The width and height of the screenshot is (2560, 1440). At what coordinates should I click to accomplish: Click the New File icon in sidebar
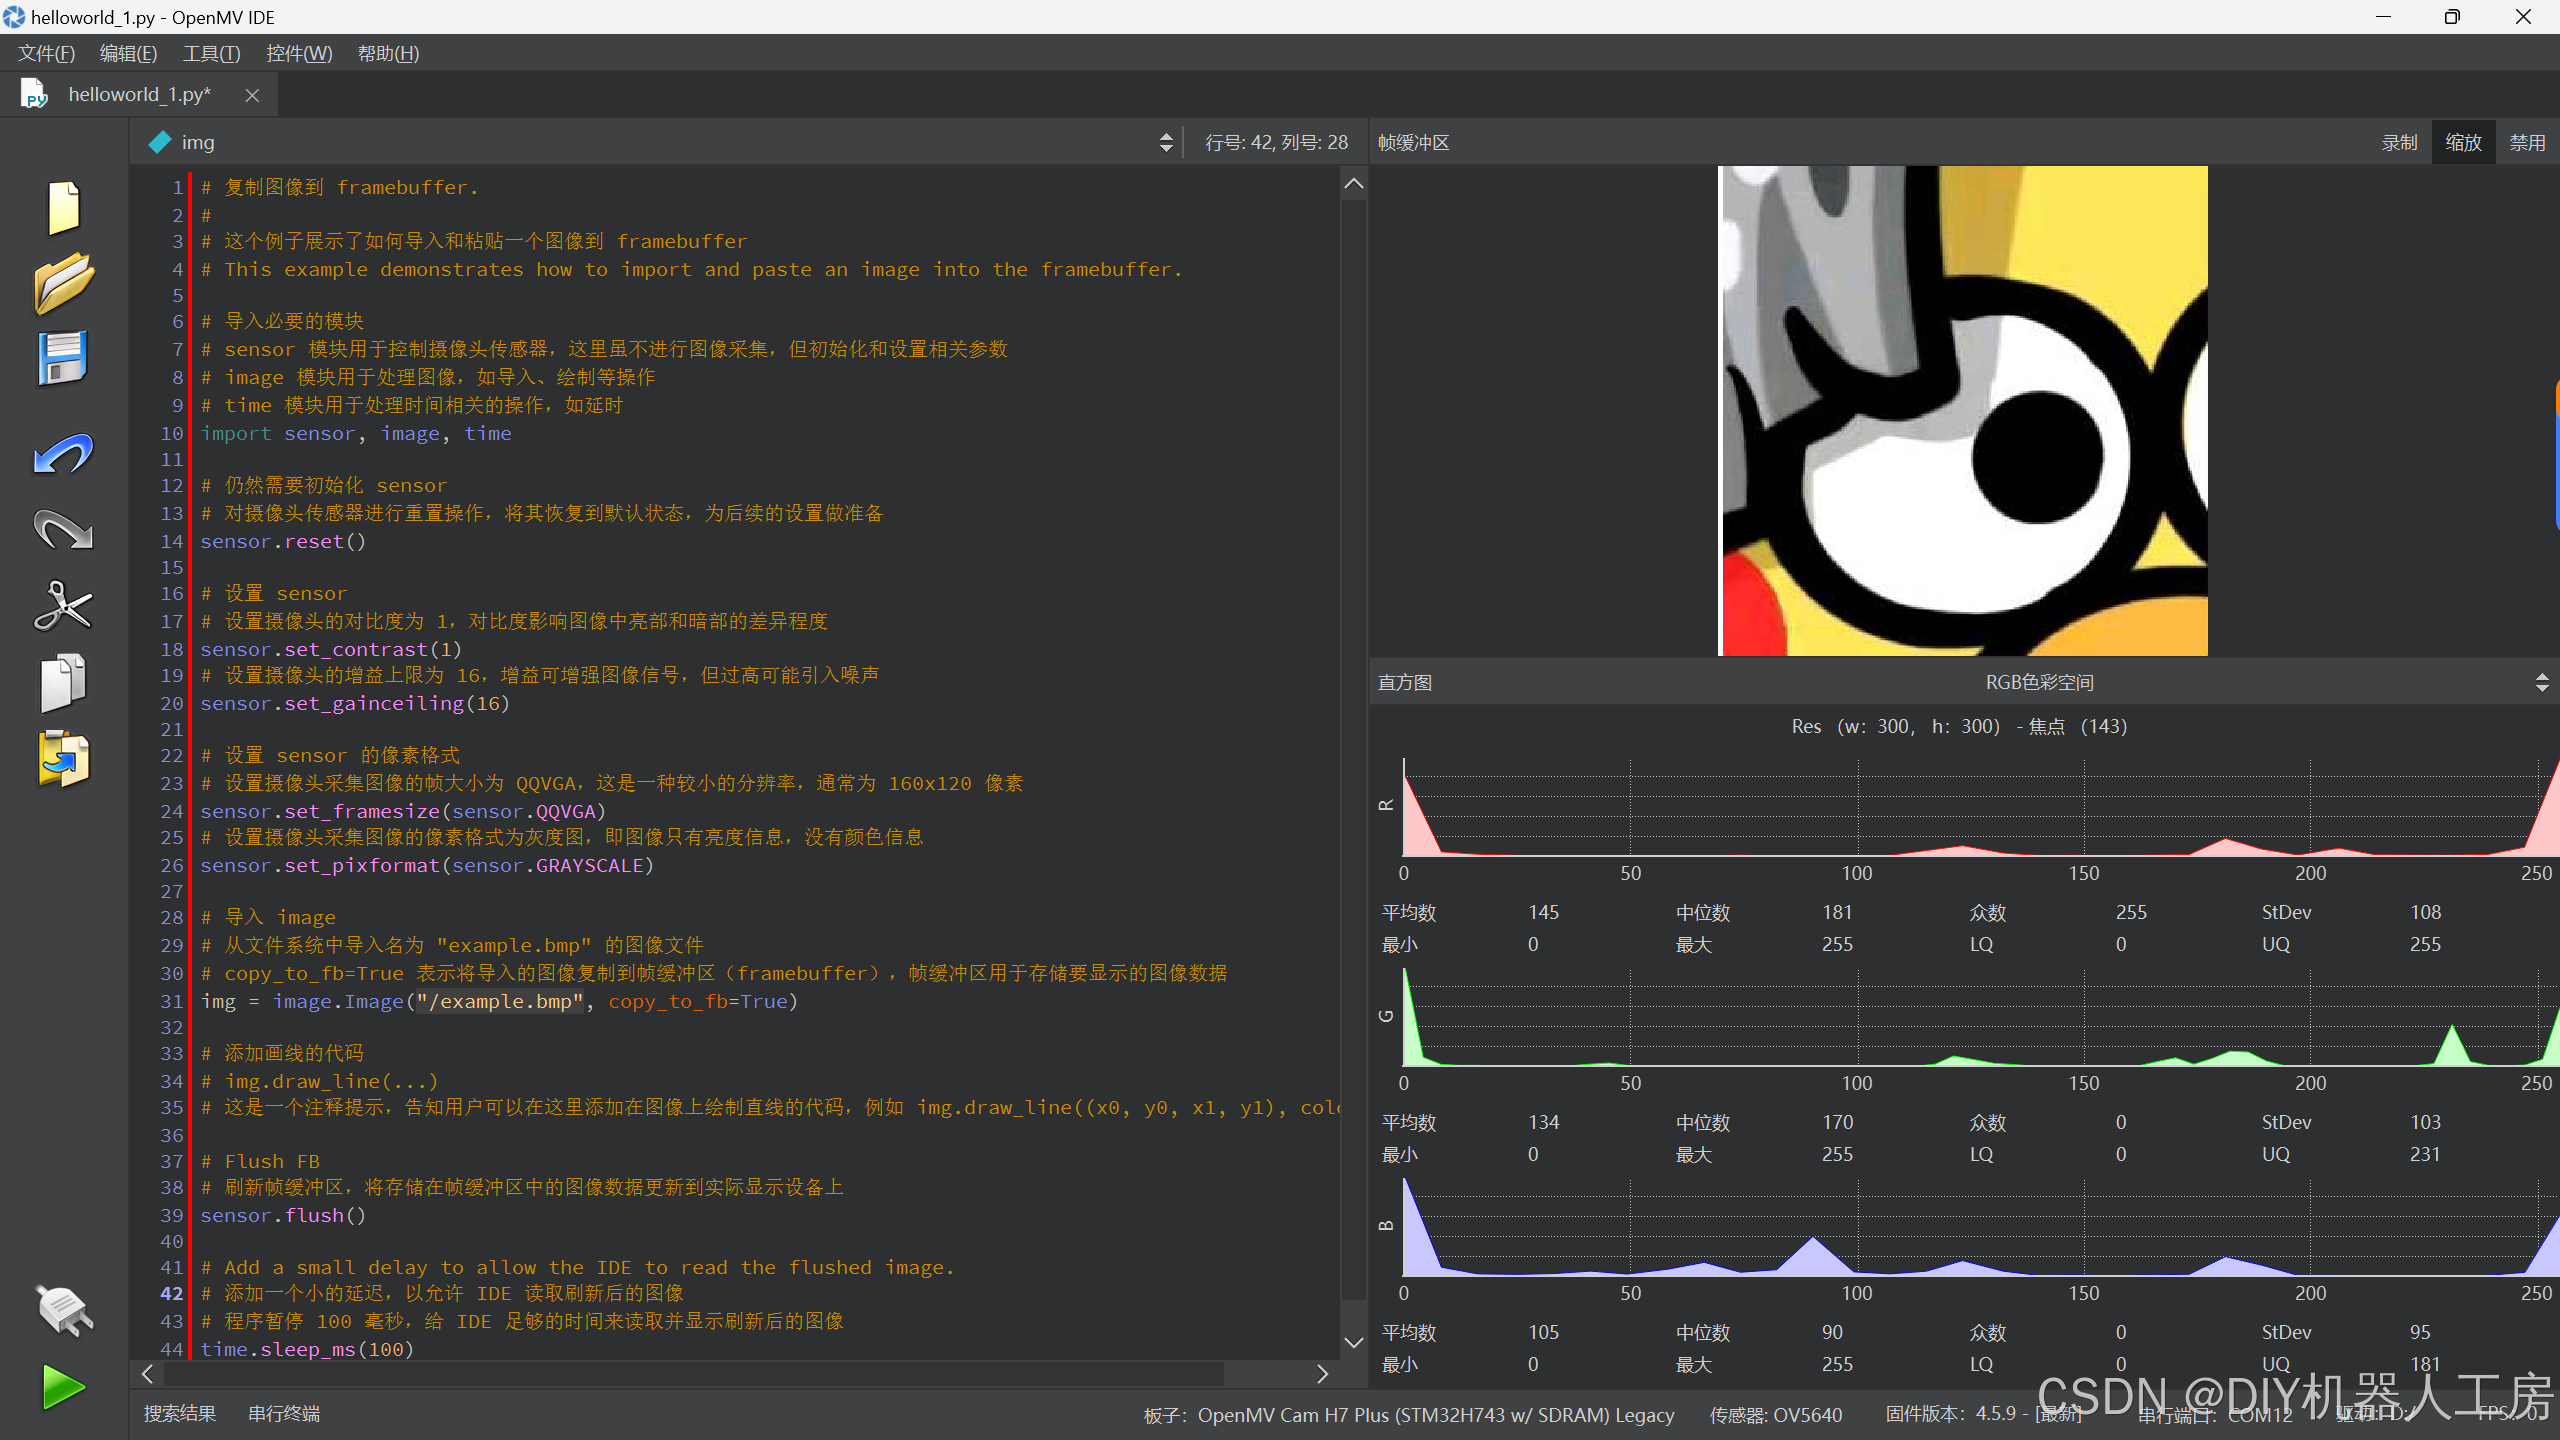click(64, 208)
